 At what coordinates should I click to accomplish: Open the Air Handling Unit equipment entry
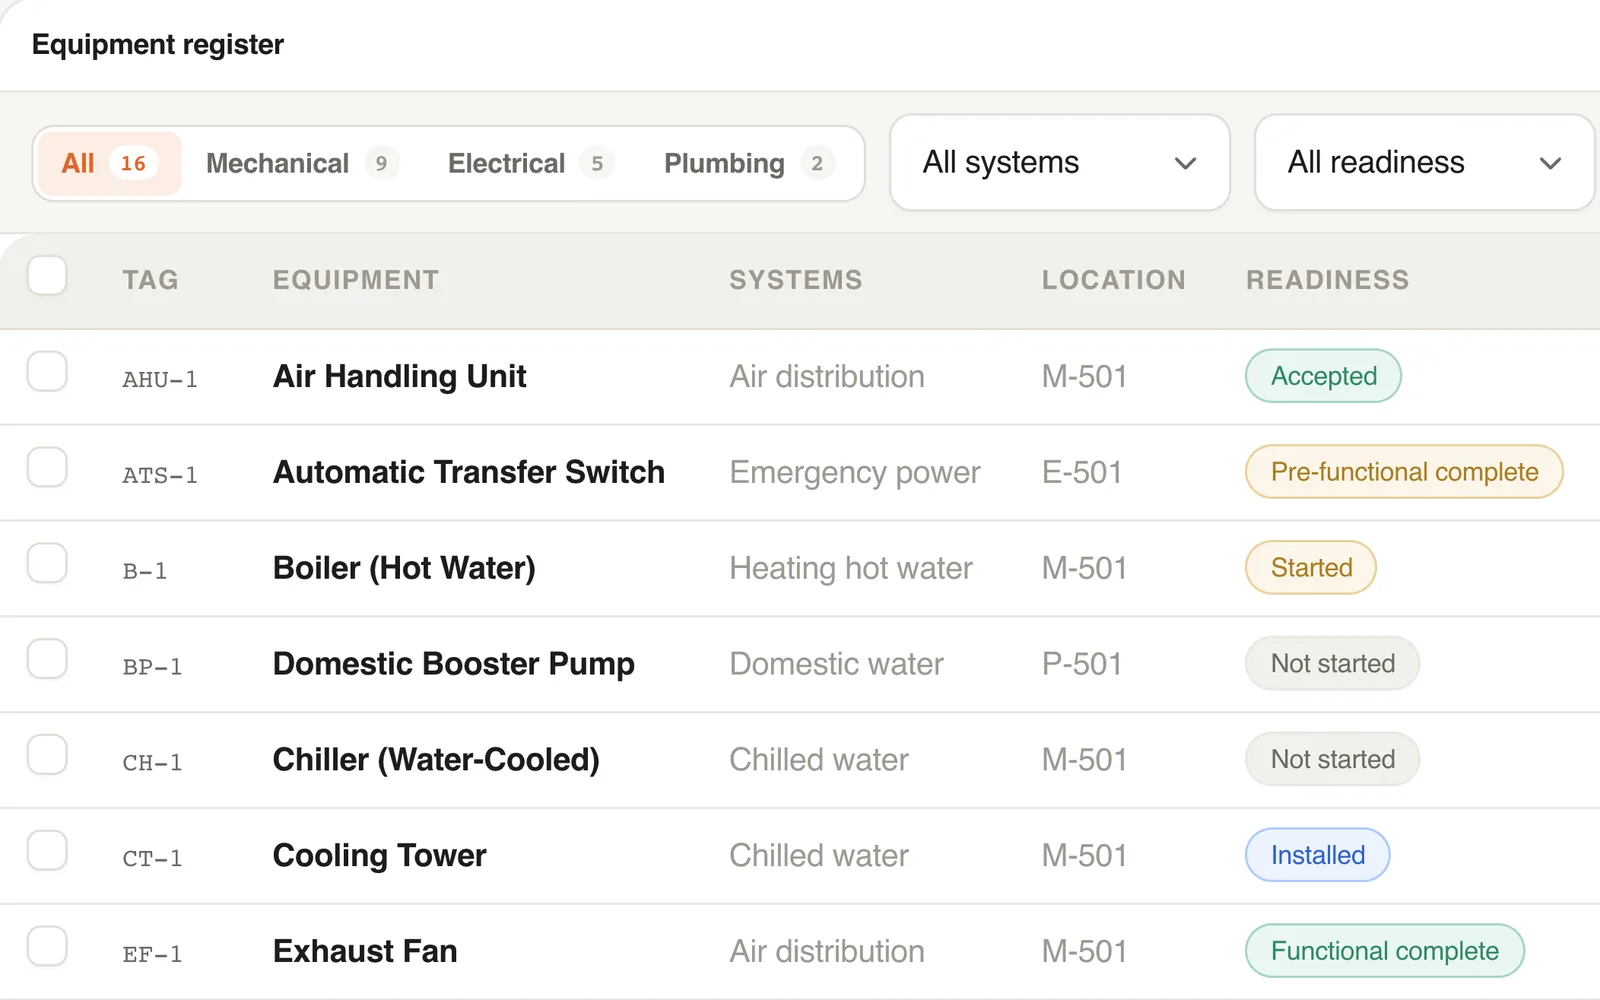(x=400, y=377)
